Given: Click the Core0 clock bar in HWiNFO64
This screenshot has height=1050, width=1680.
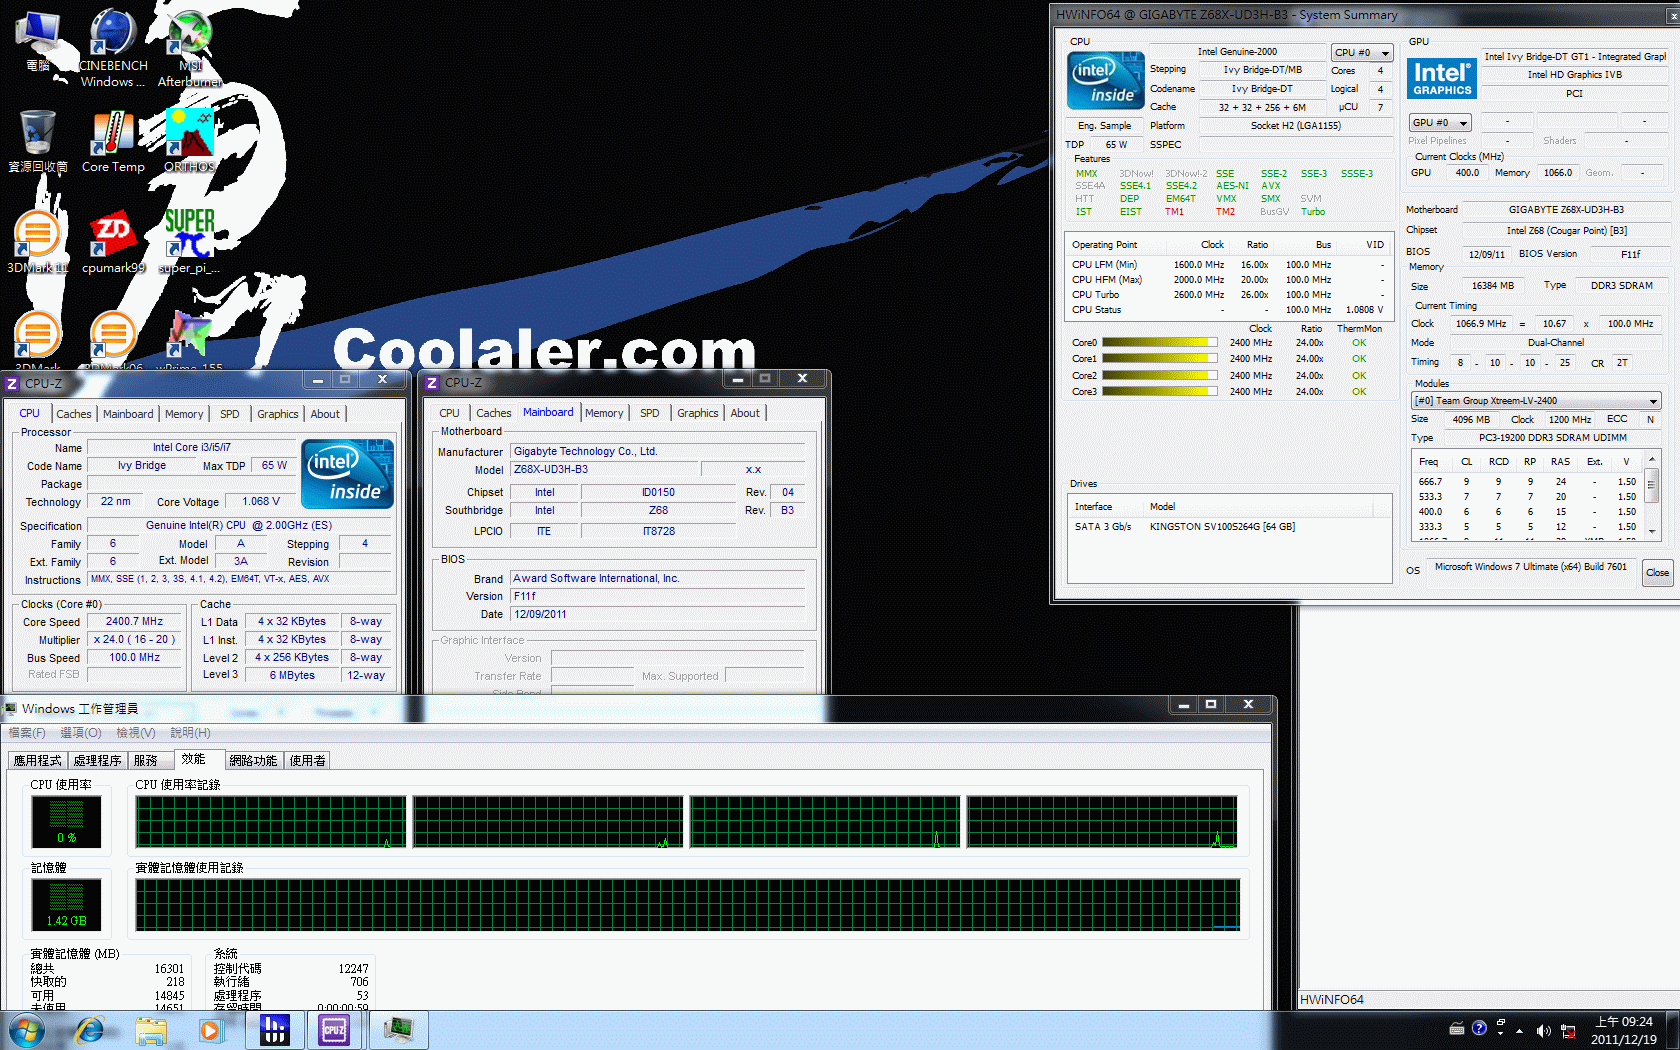Looking at the screenshot, I should 1159,343.
